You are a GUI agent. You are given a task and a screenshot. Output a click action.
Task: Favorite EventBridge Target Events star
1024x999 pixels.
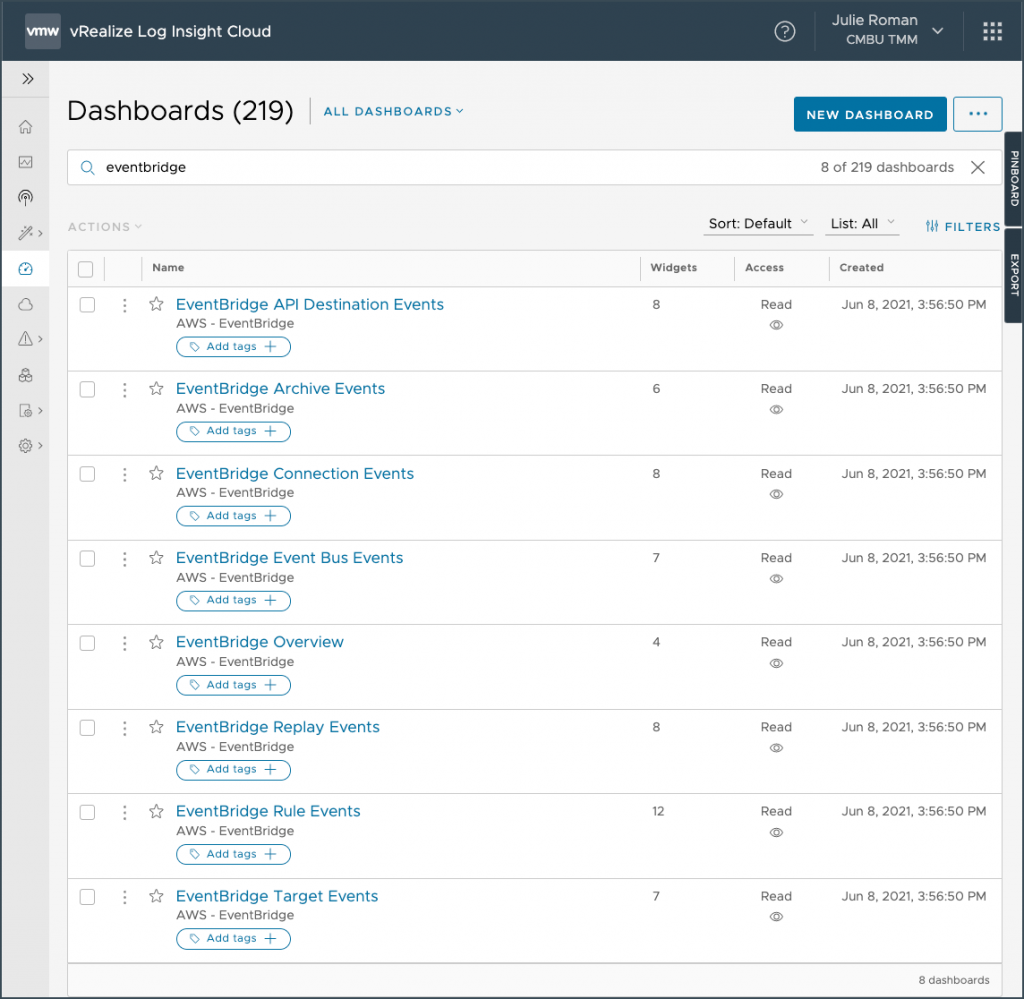156,896
